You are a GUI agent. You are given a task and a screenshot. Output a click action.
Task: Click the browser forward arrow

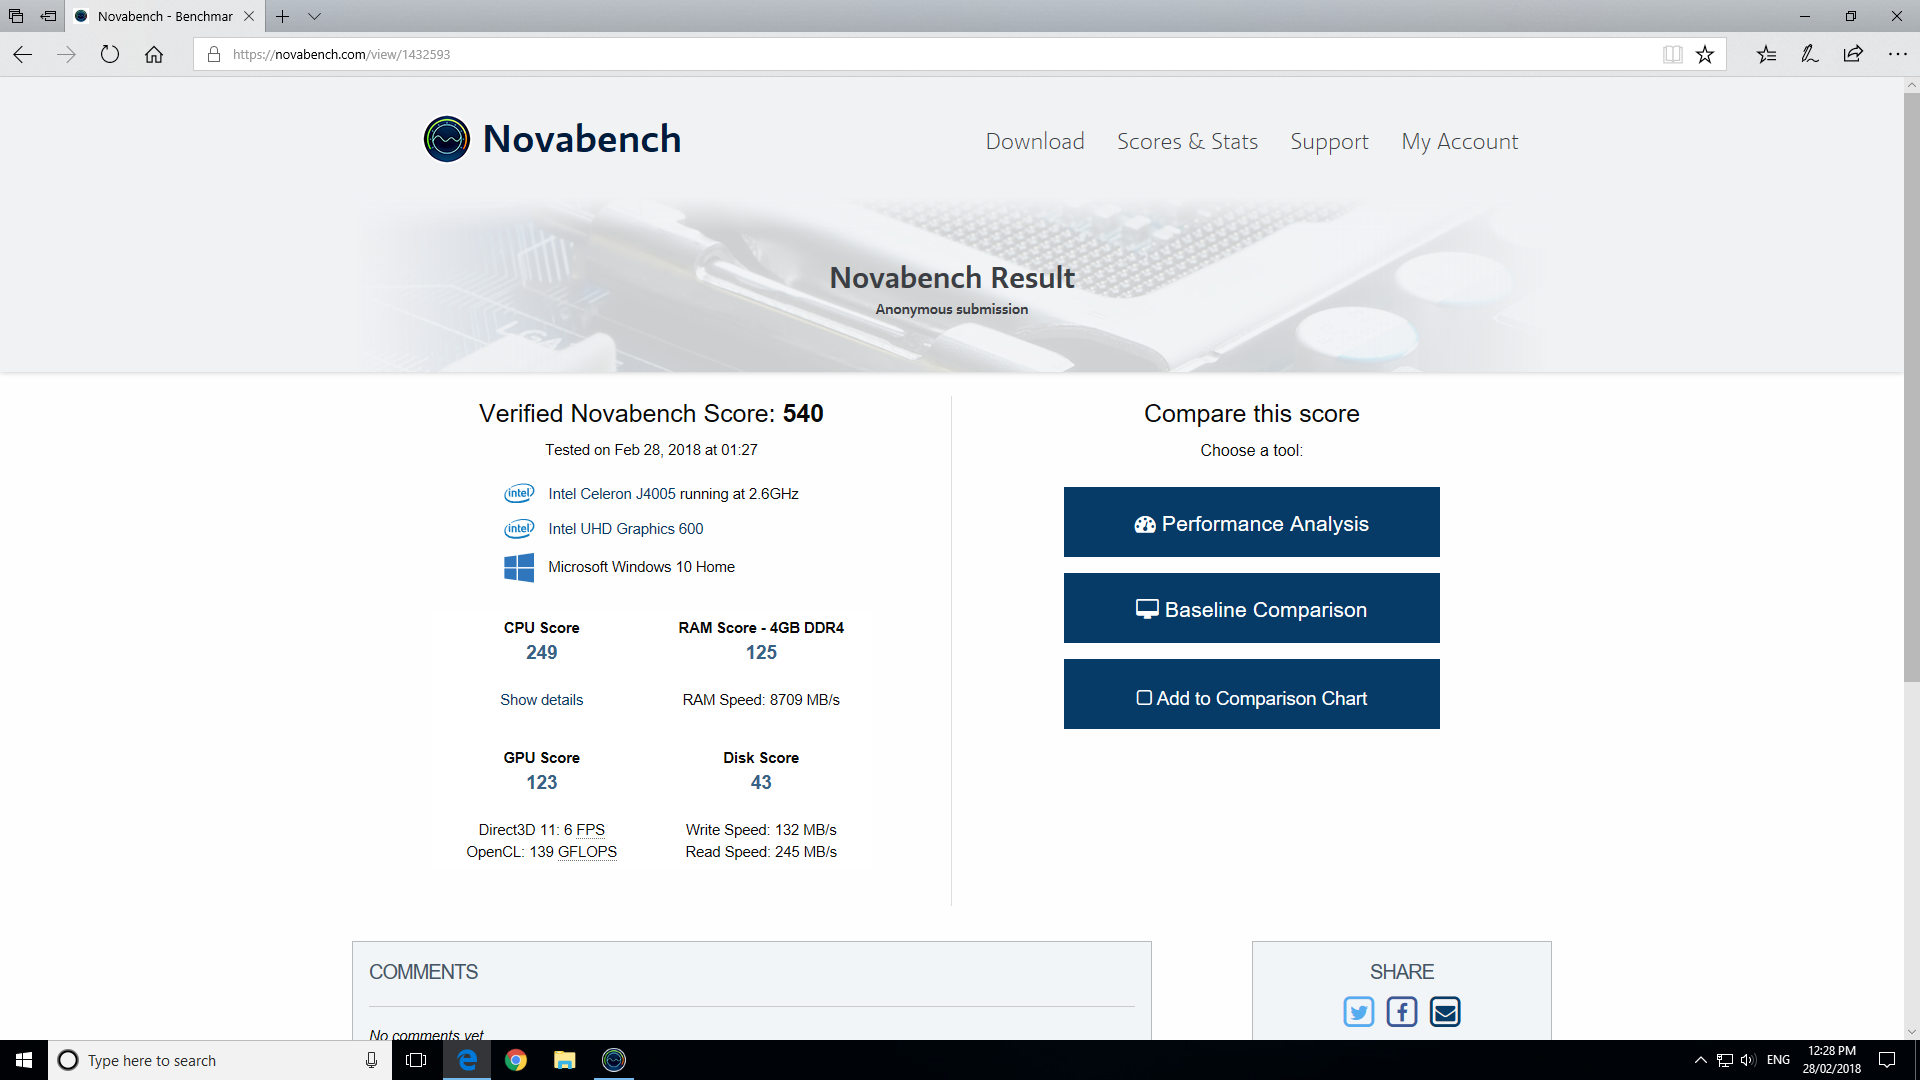(66, 54)
